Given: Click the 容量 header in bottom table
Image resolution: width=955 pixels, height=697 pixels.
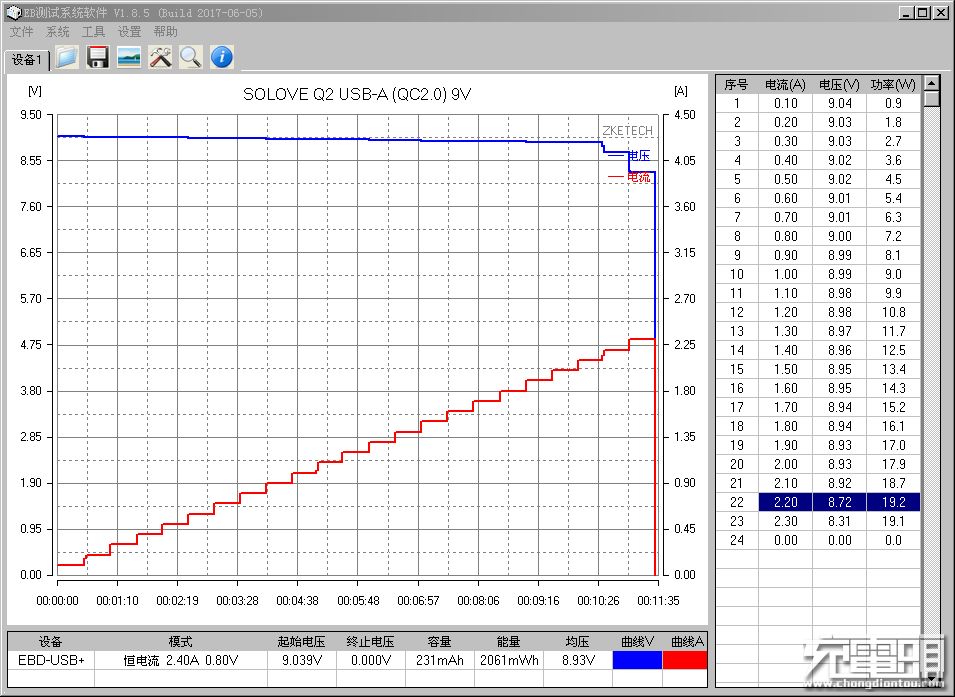Looking at the screenshot, I should [x=440, y=642].
